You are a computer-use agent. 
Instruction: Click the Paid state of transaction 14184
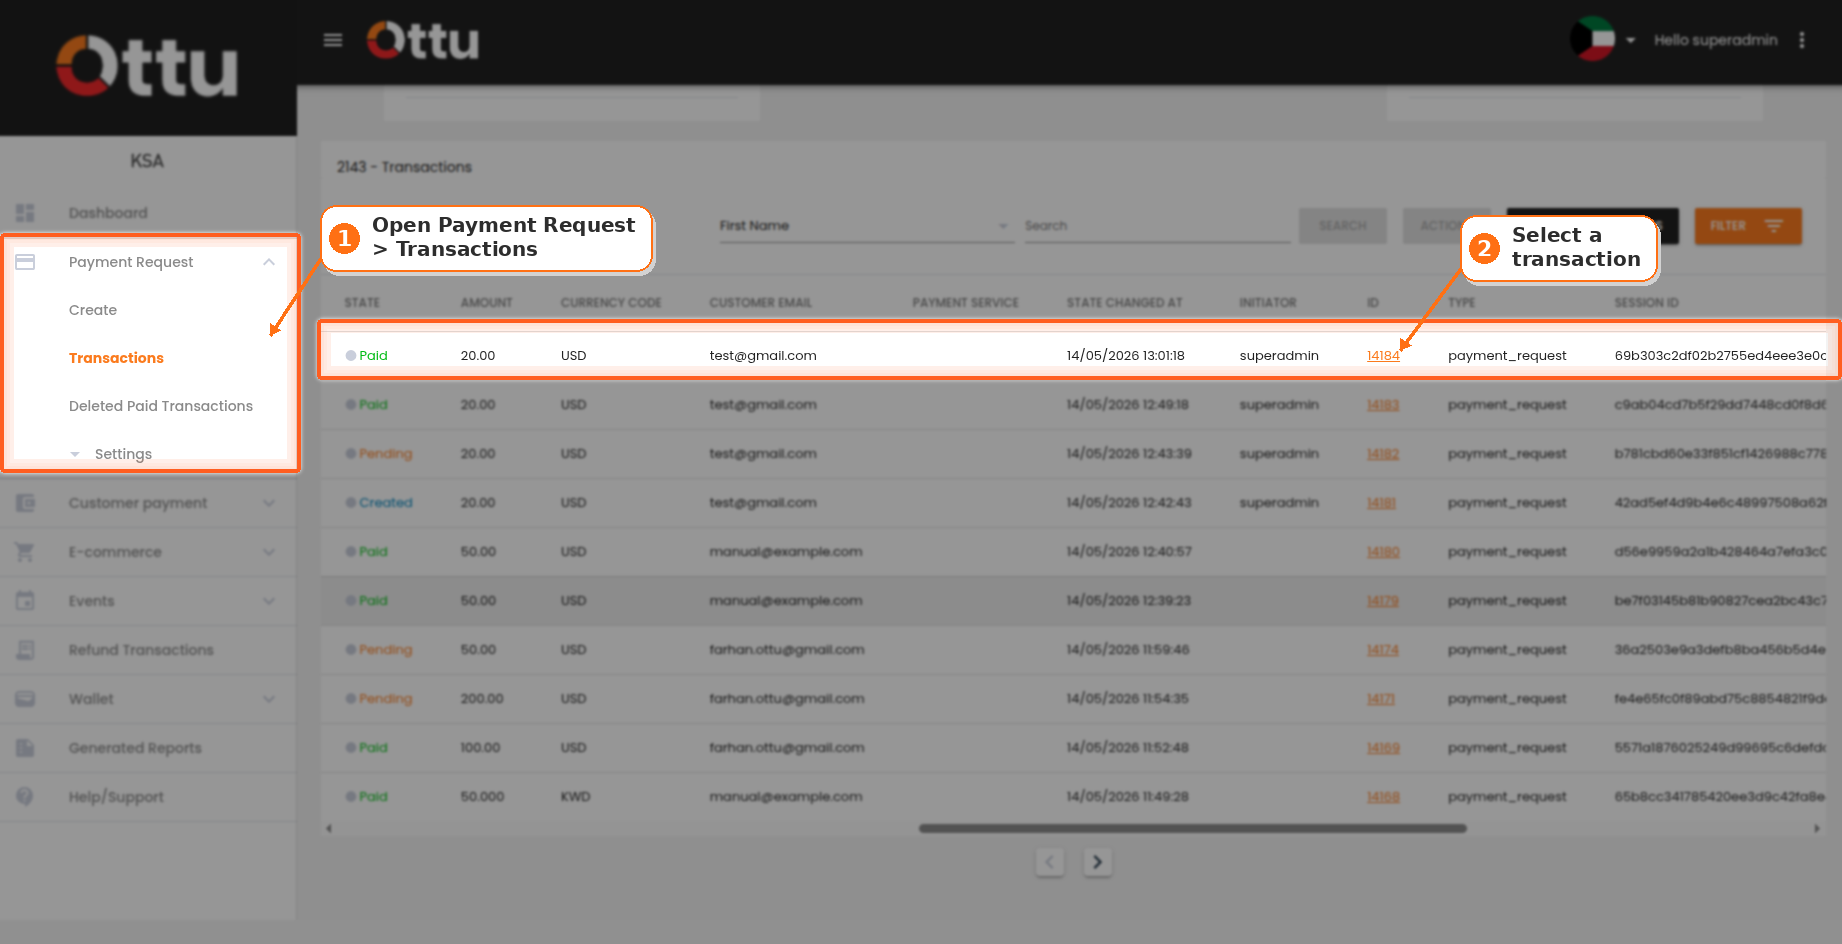click(x=373, y=356)
